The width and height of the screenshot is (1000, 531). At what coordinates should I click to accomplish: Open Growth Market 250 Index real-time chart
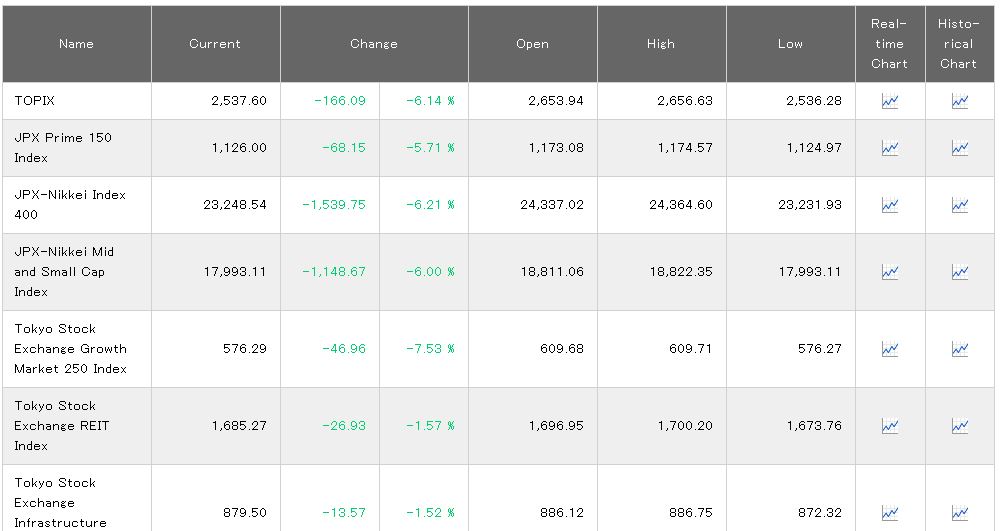[x=889, y=349]
